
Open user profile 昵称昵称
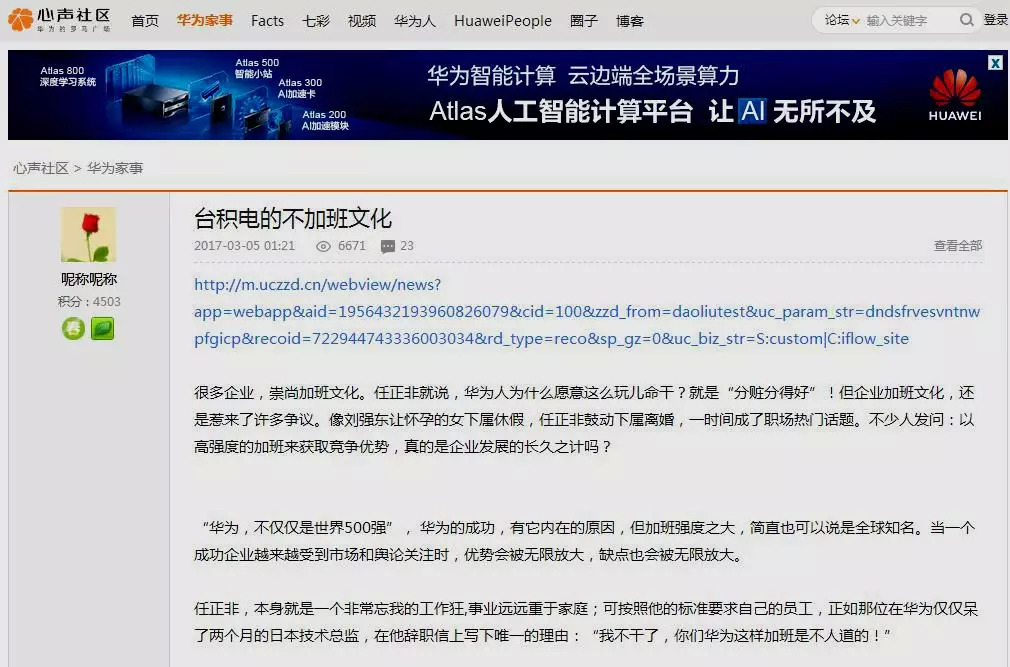(x=89, y=279)
